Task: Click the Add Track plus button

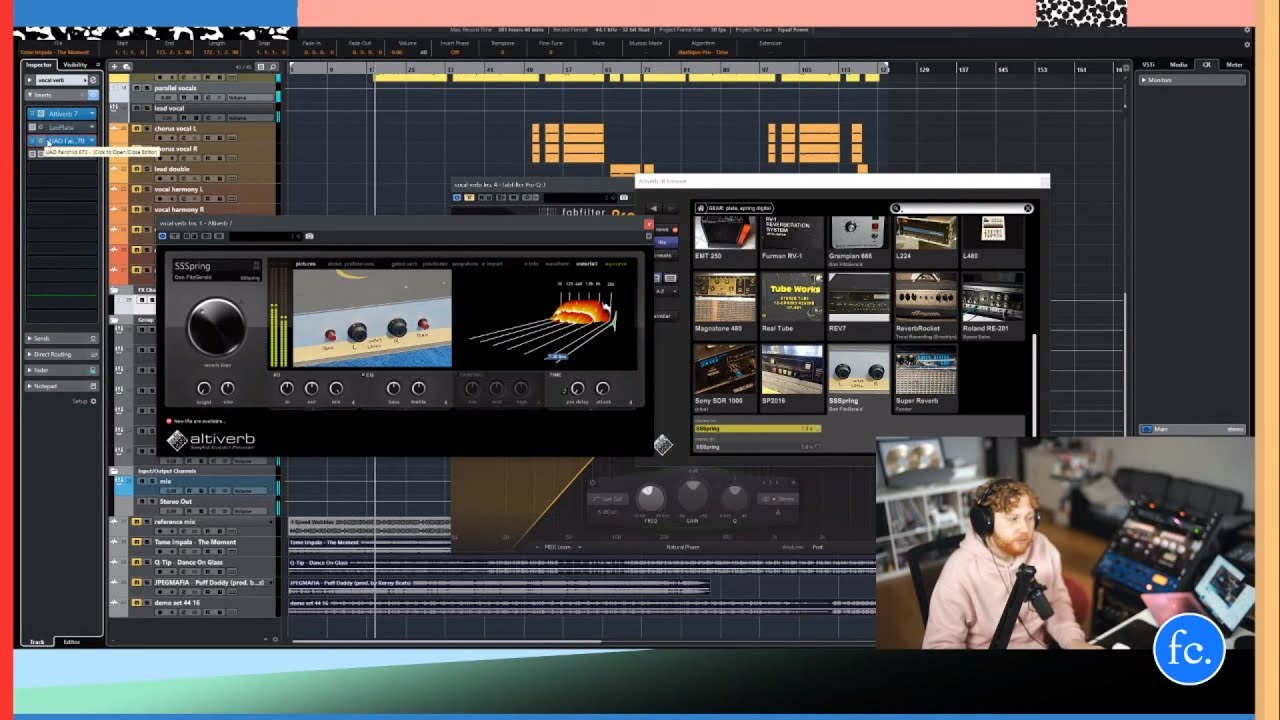Action: [x=114, y=67]
